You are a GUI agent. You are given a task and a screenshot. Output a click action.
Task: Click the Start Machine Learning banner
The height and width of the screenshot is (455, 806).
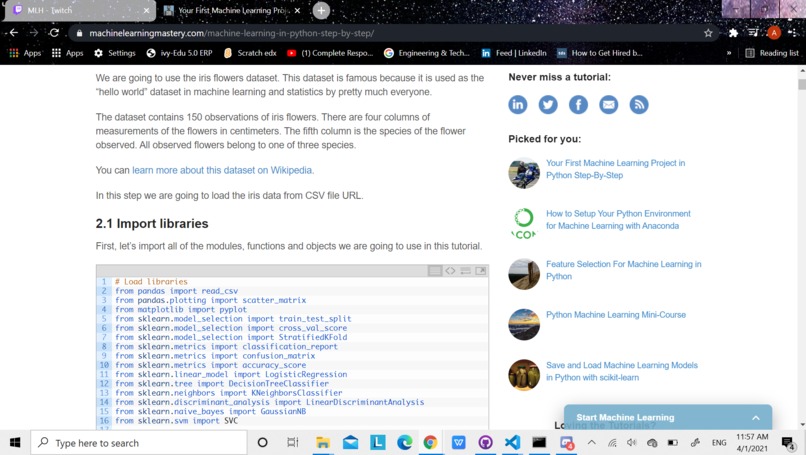[x=668, y=417]
